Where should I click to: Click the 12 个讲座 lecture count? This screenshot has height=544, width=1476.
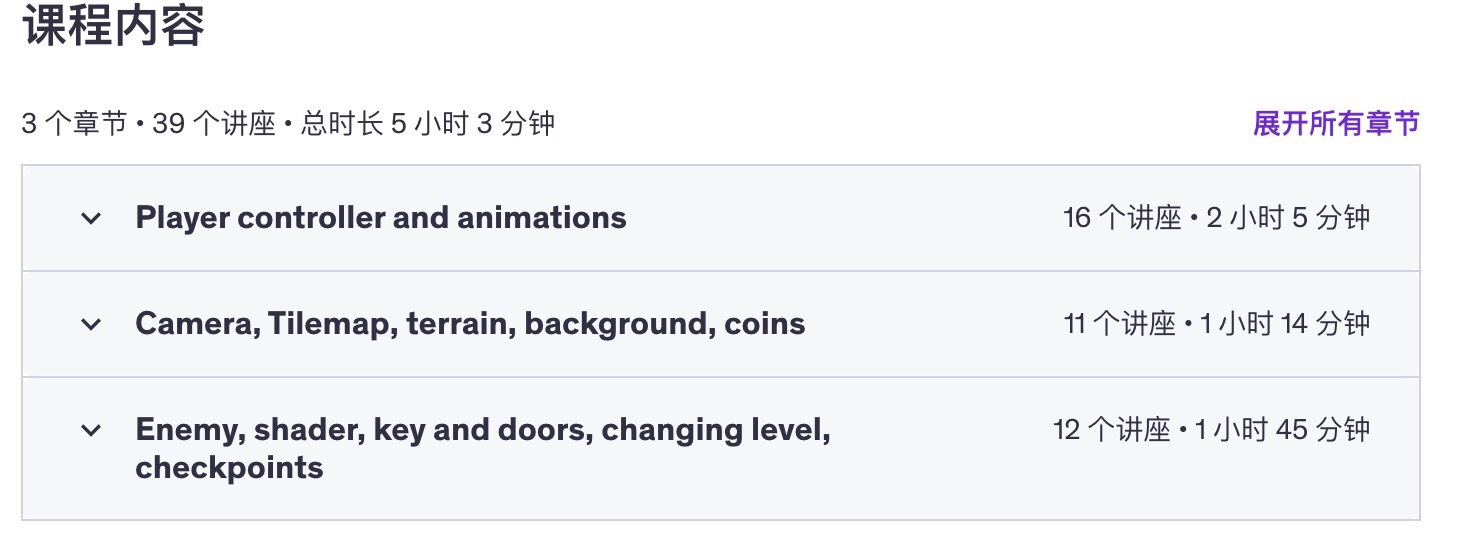(1111, 430)
